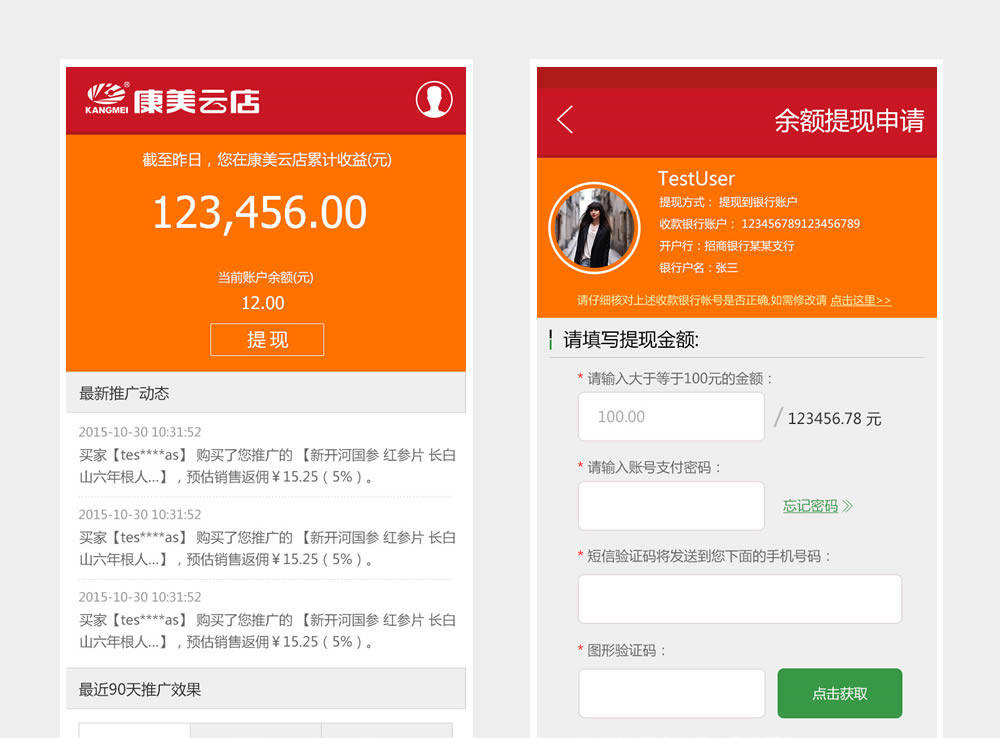Tap the 提现 withdraw button

267,339
